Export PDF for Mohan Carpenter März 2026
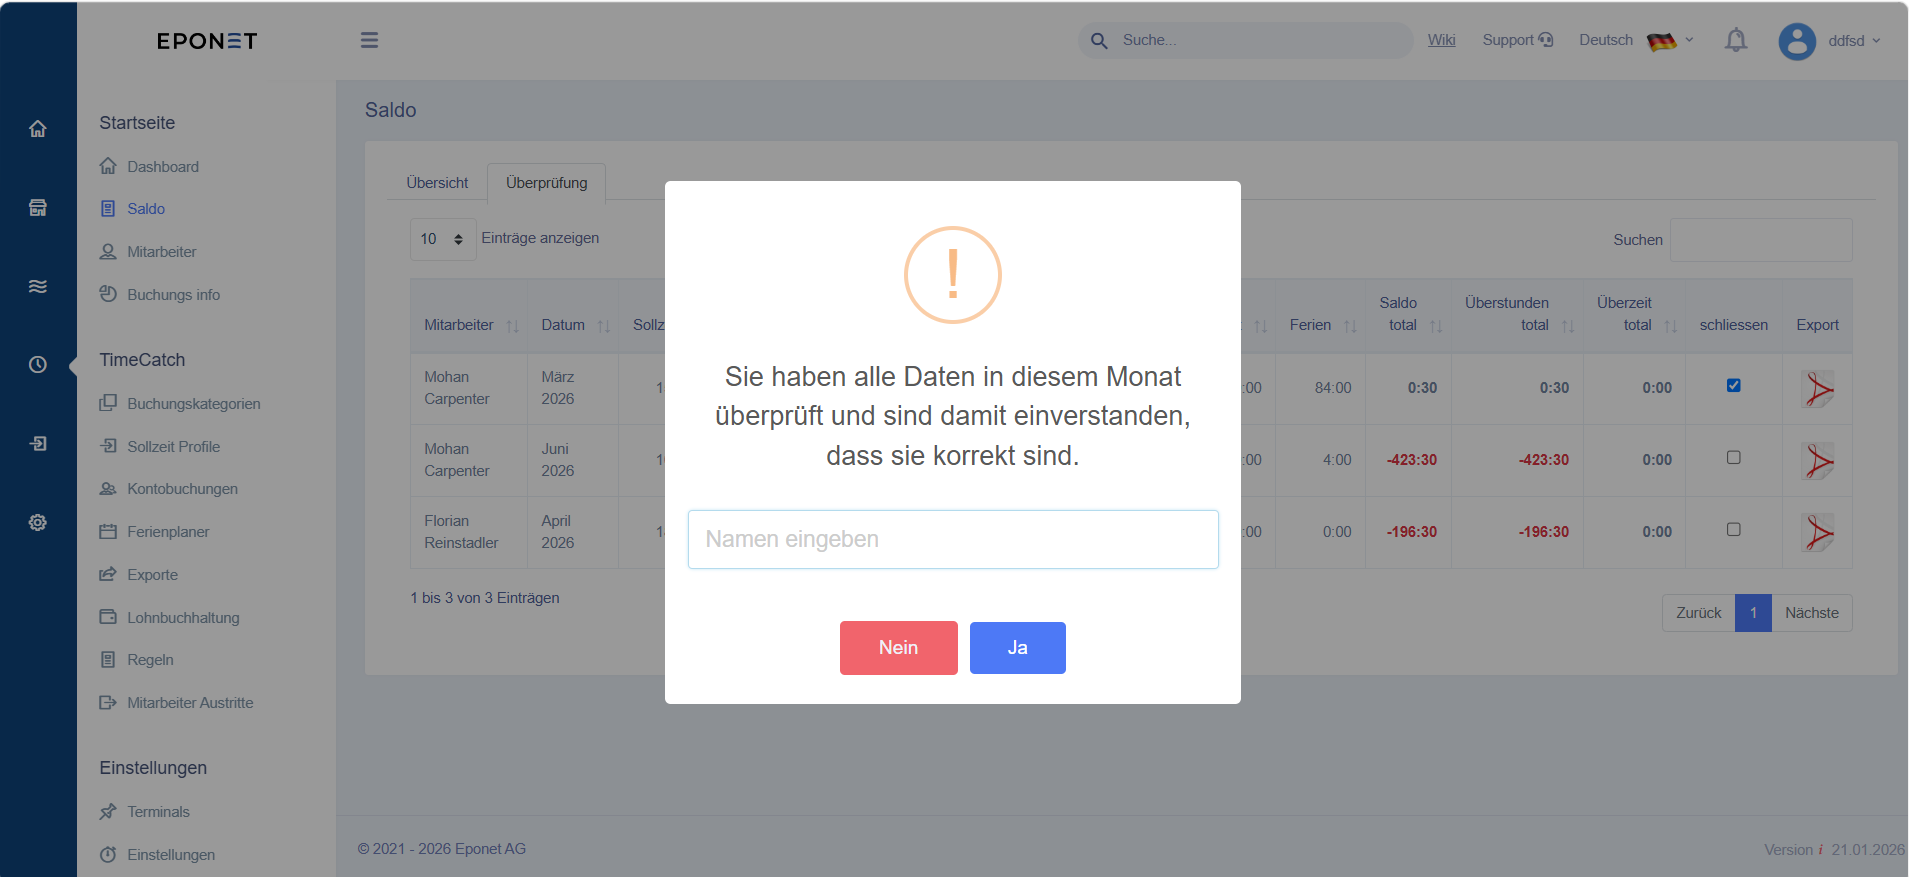The height and width of the screenshot is (877, 1913). click(x=1818, y=389)
